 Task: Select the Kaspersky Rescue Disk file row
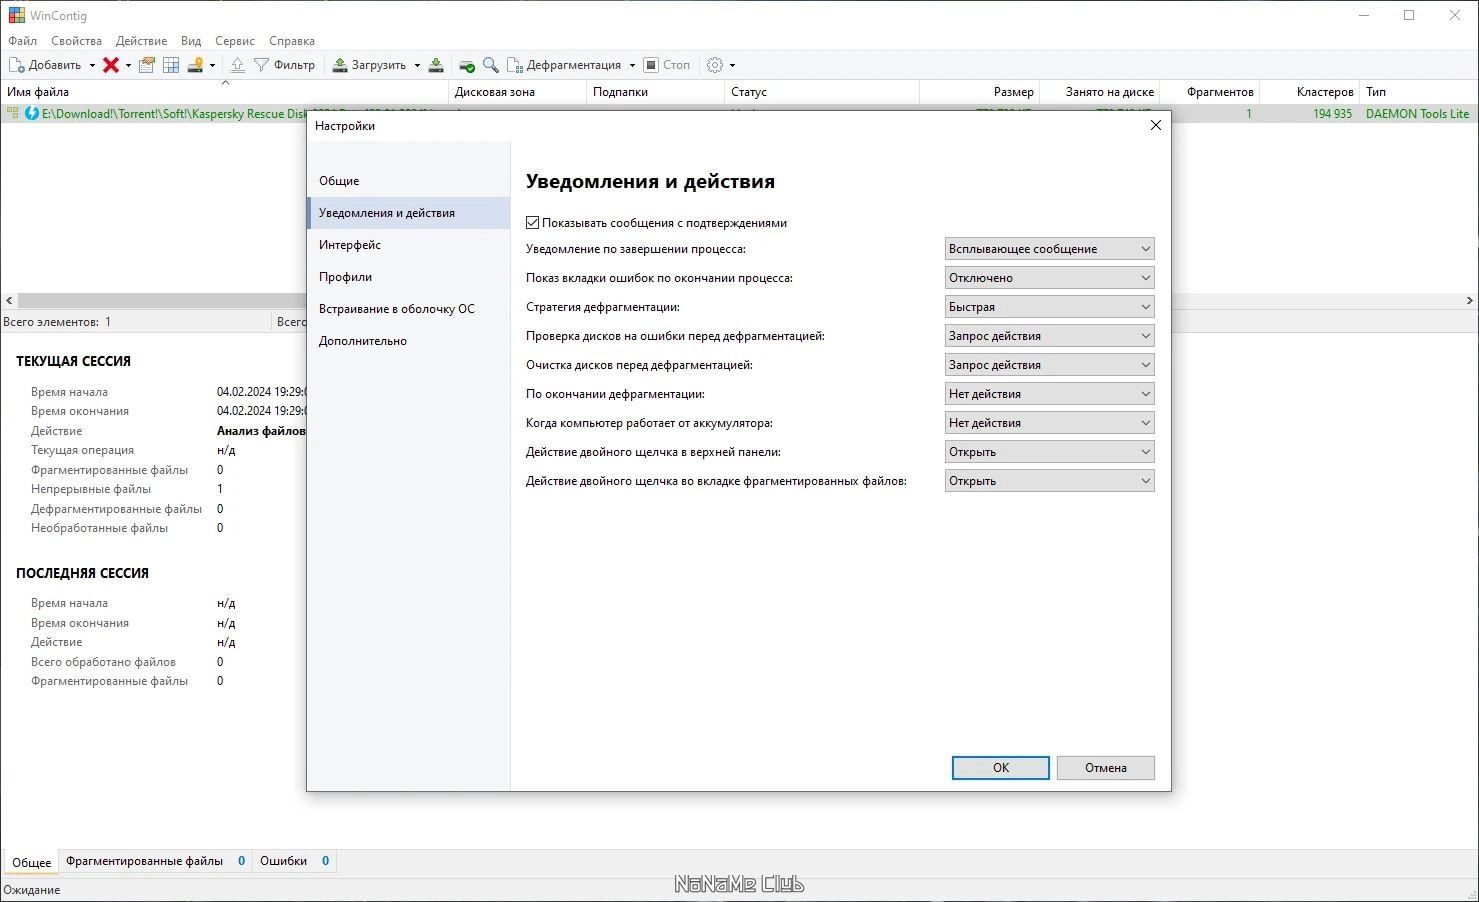739,114
